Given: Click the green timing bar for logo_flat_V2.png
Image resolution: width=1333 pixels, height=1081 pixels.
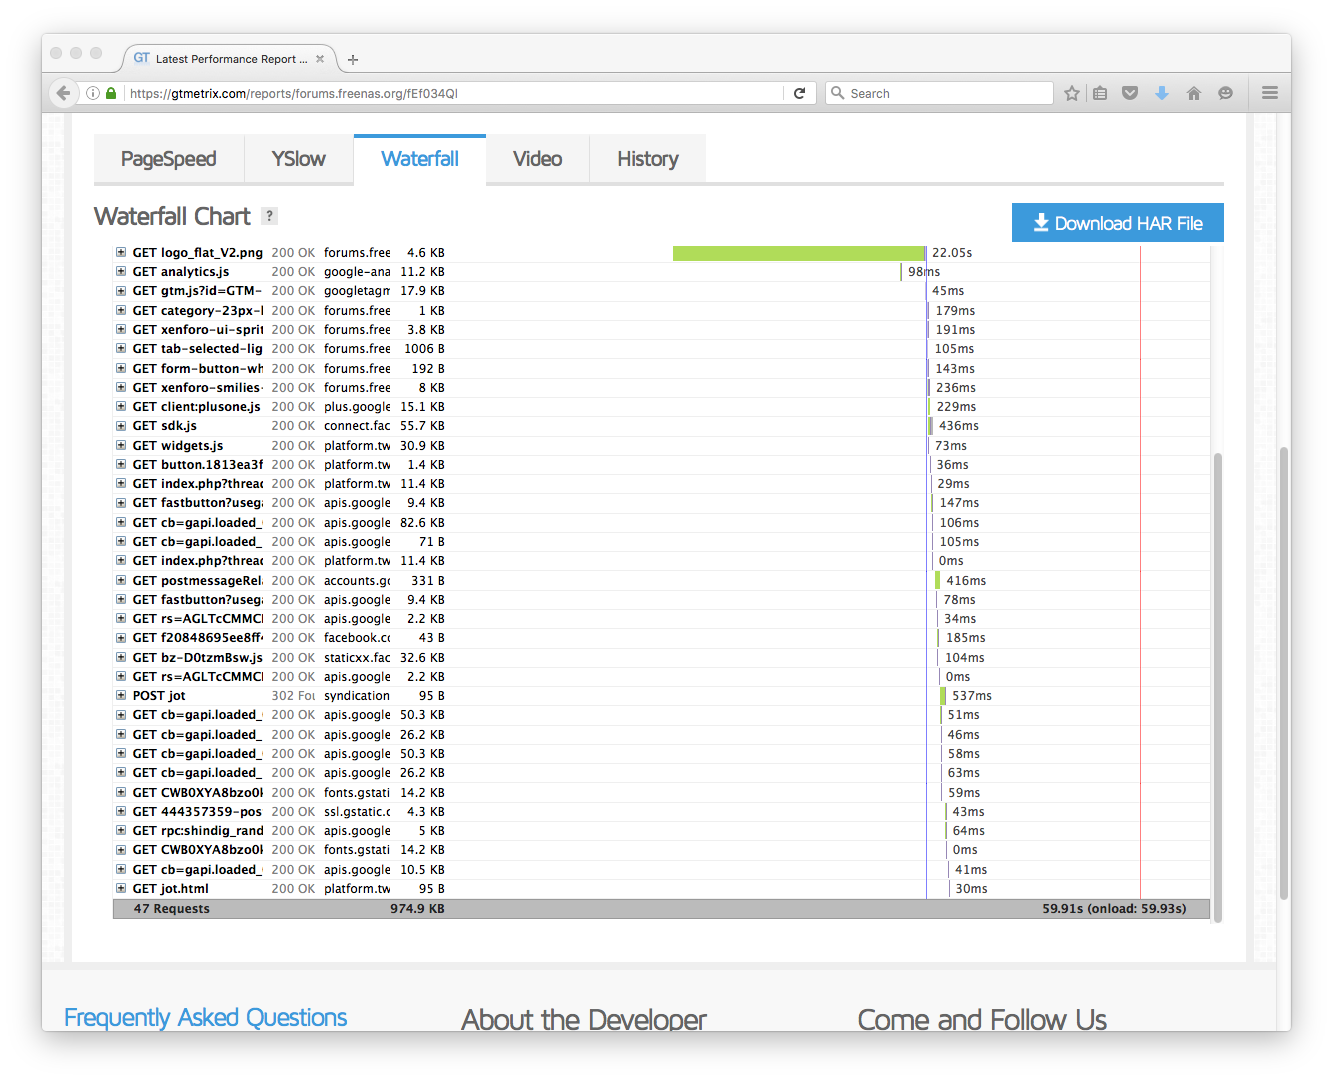Looking at the screenshot, I should [799, 253].
